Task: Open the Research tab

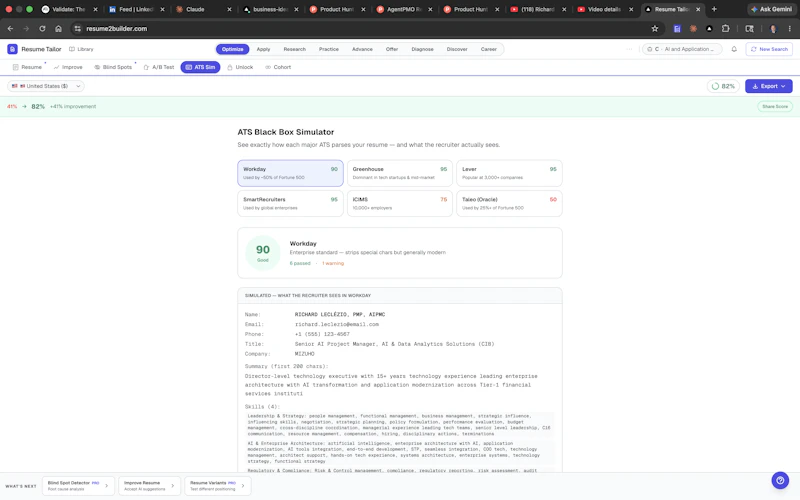Action: [294, 49]
